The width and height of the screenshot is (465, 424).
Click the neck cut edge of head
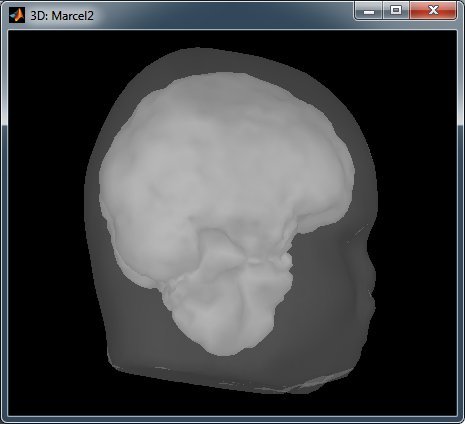[233, 380]
